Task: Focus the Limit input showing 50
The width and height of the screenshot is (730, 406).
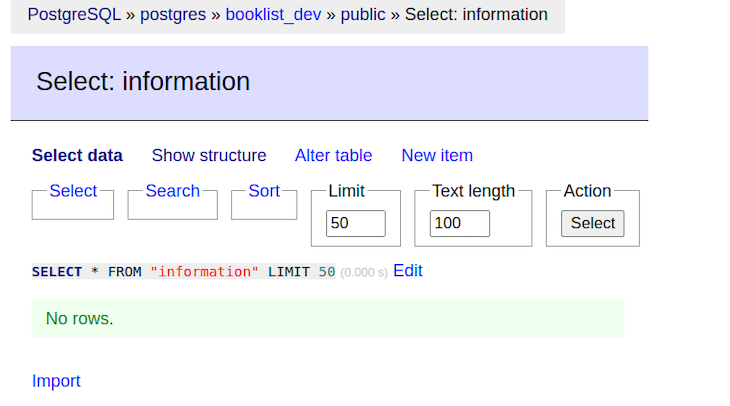Action: 355,223
